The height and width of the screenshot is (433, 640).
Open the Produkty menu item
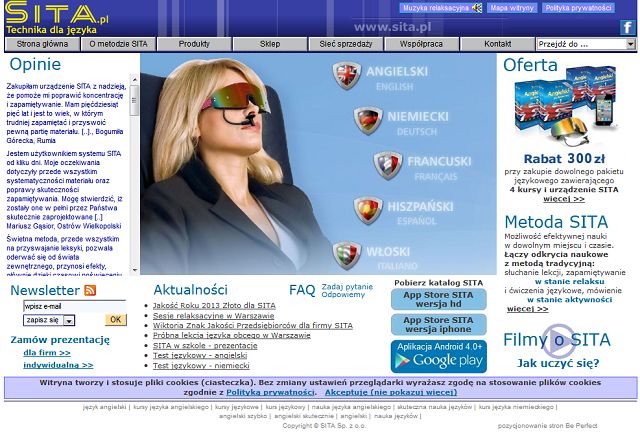(x=194, y=44)
